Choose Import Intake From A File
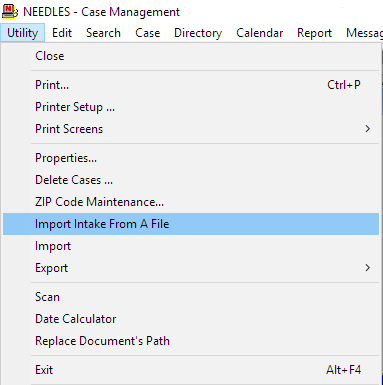The image size is (383, 385). [191, 224]
